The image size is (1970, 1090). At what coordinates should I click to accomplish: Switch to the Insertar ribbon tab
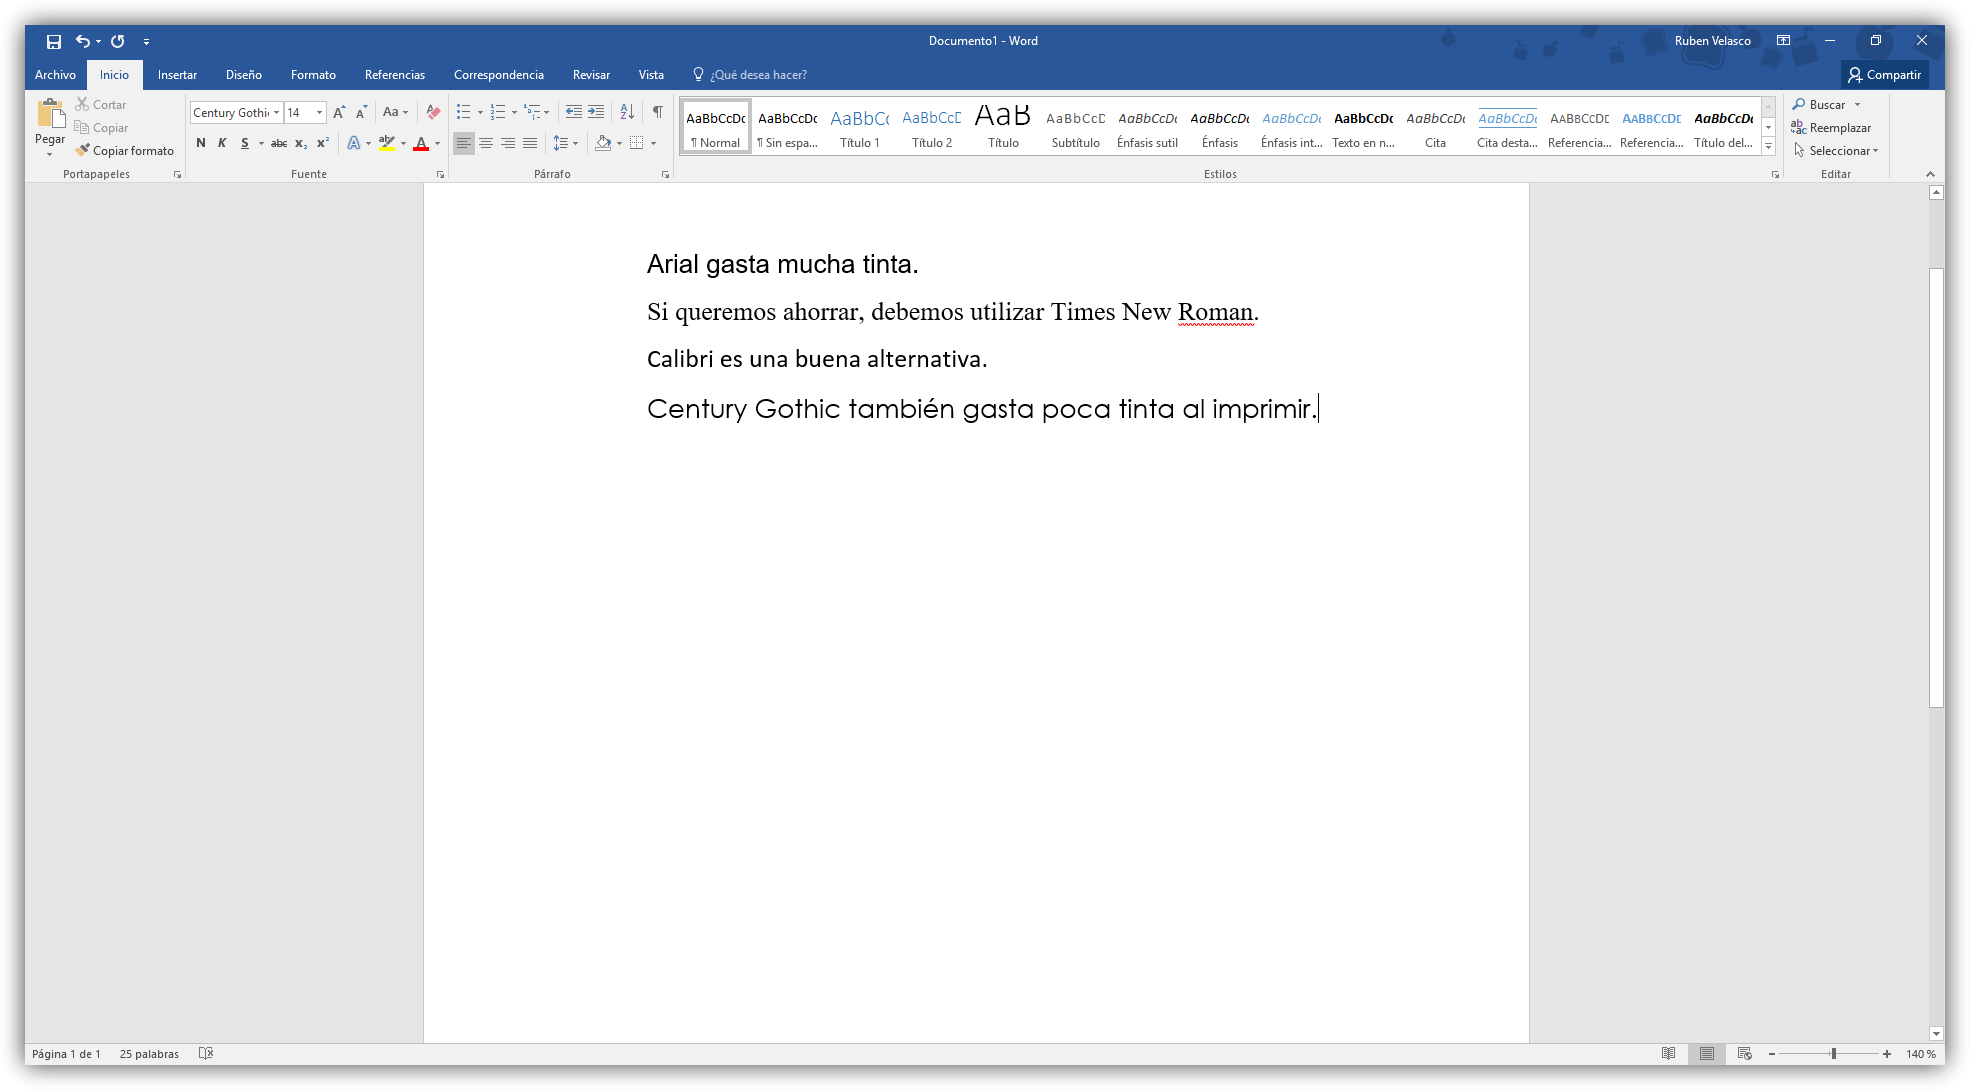point(177,75)
